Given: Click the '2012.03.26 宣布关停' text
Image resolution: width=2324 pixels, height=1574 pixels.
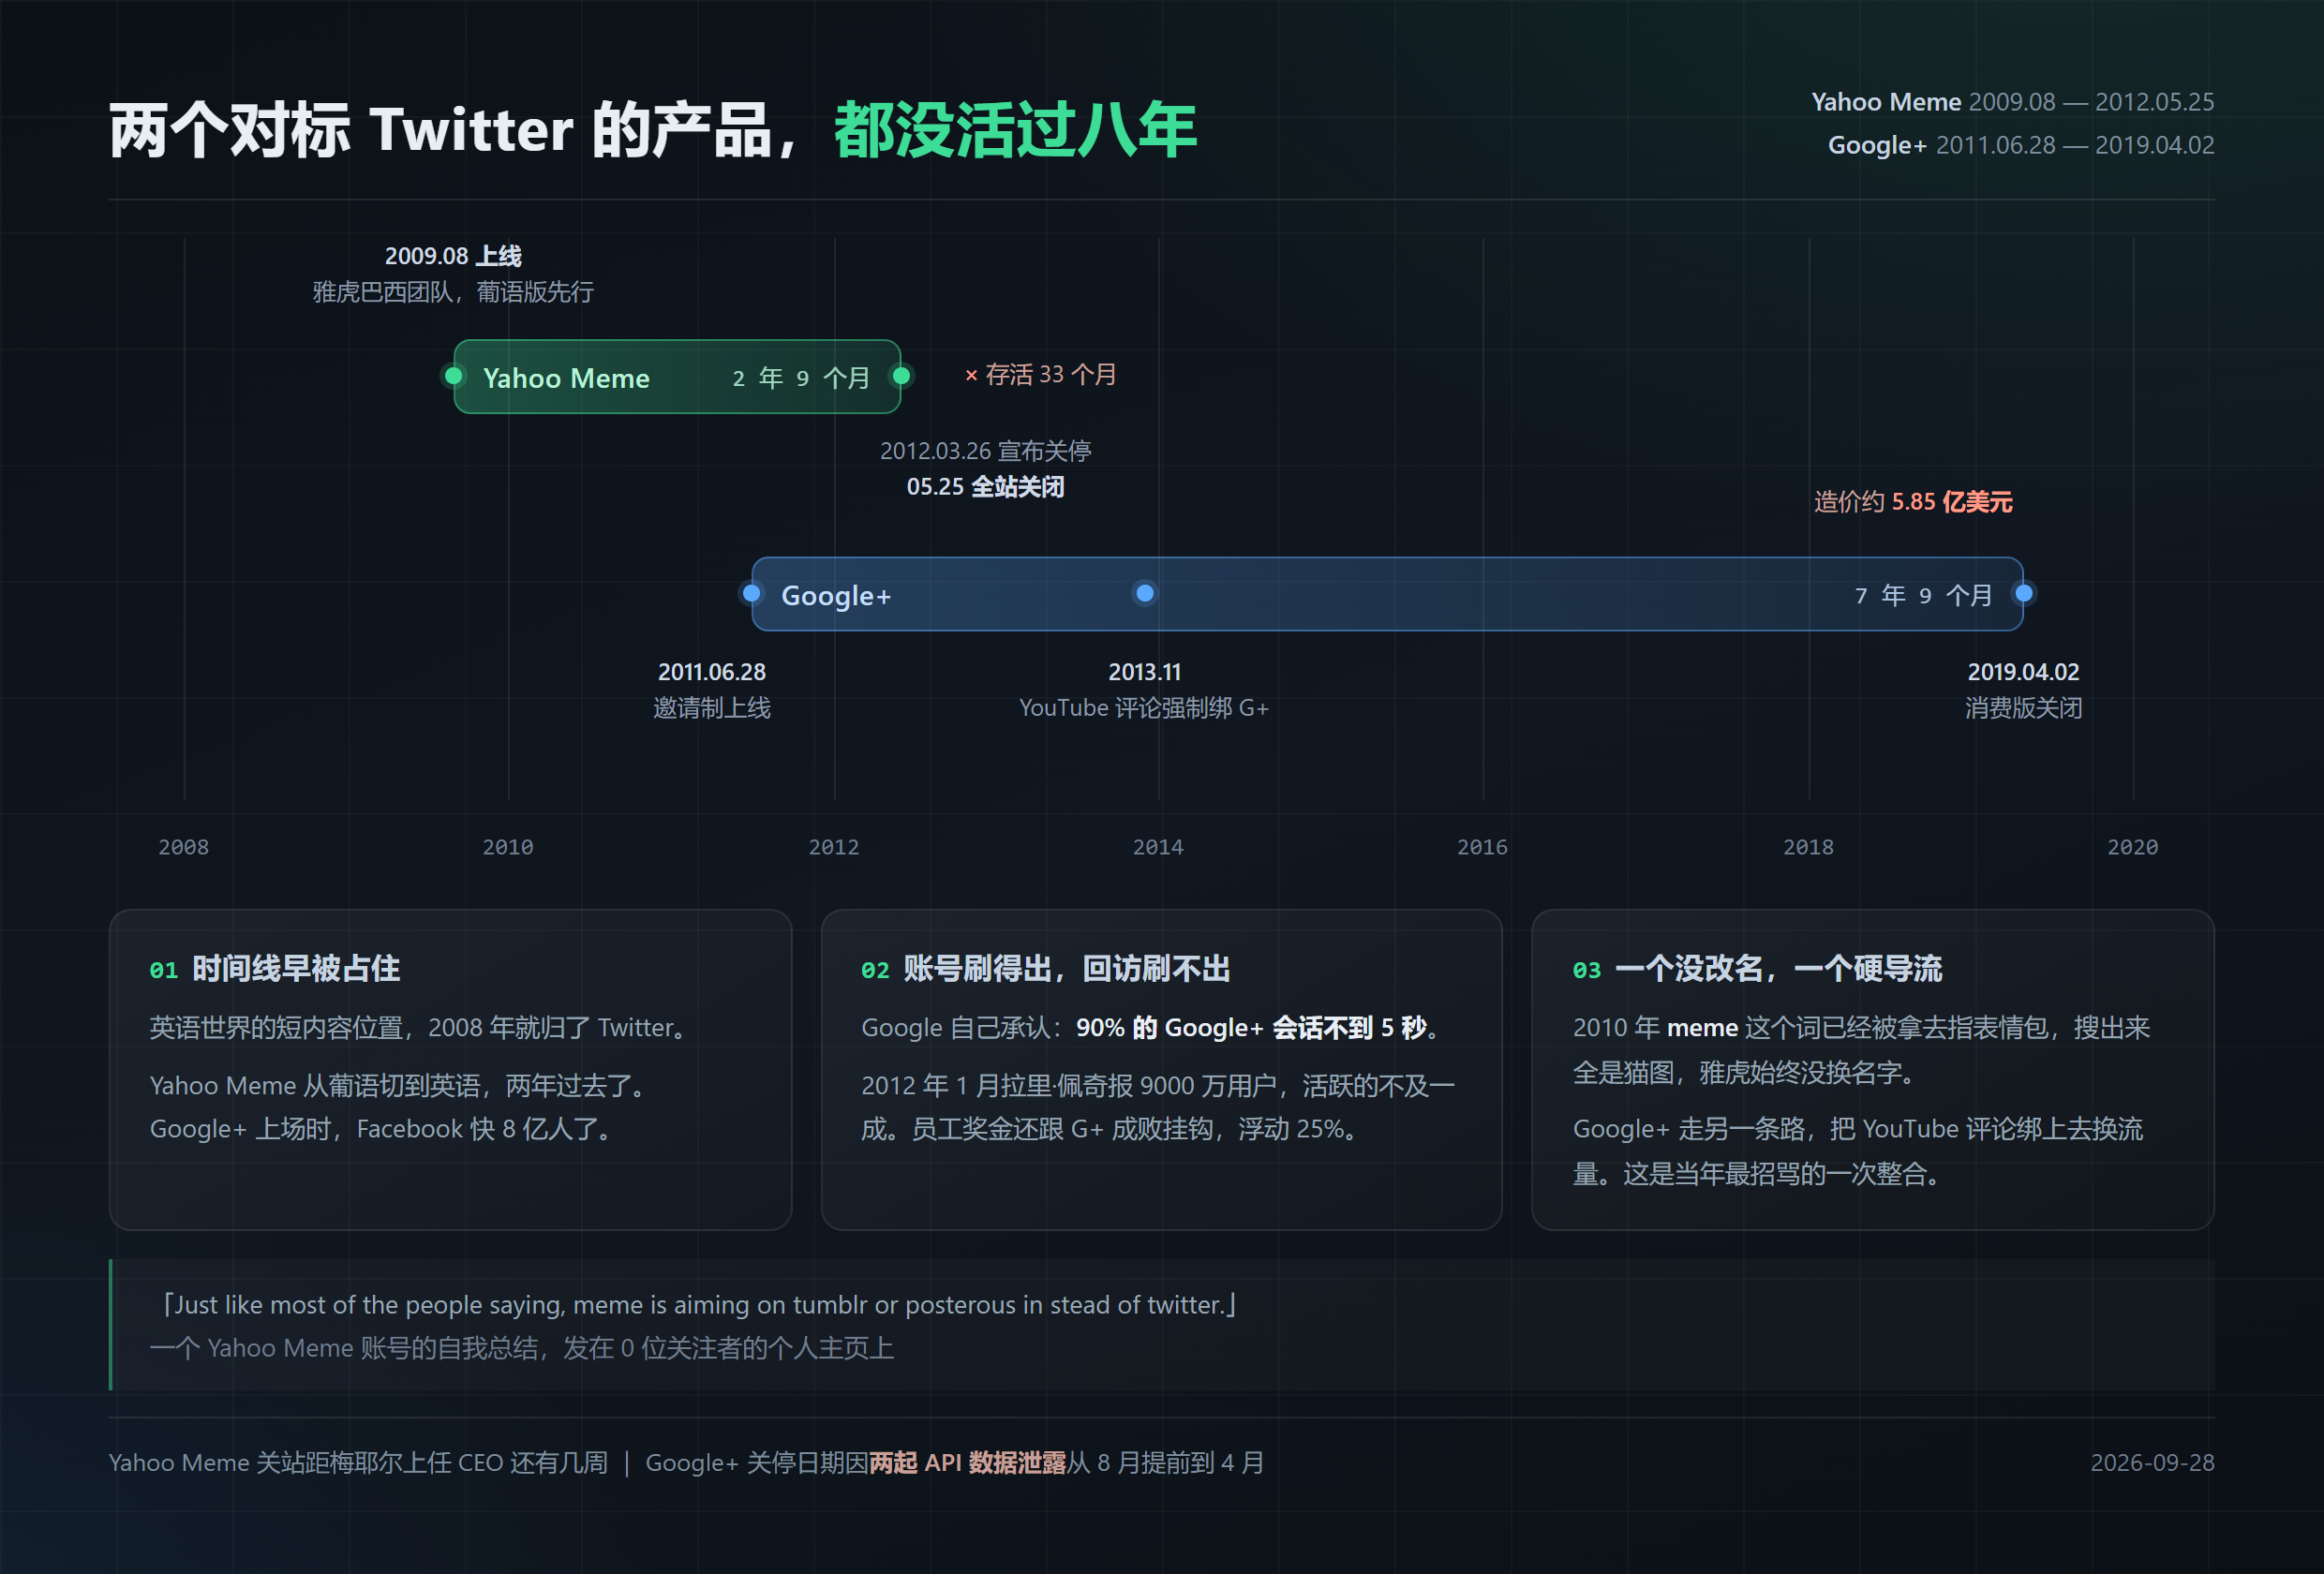Looking at the screenshot, I should (x=986, y=451).
